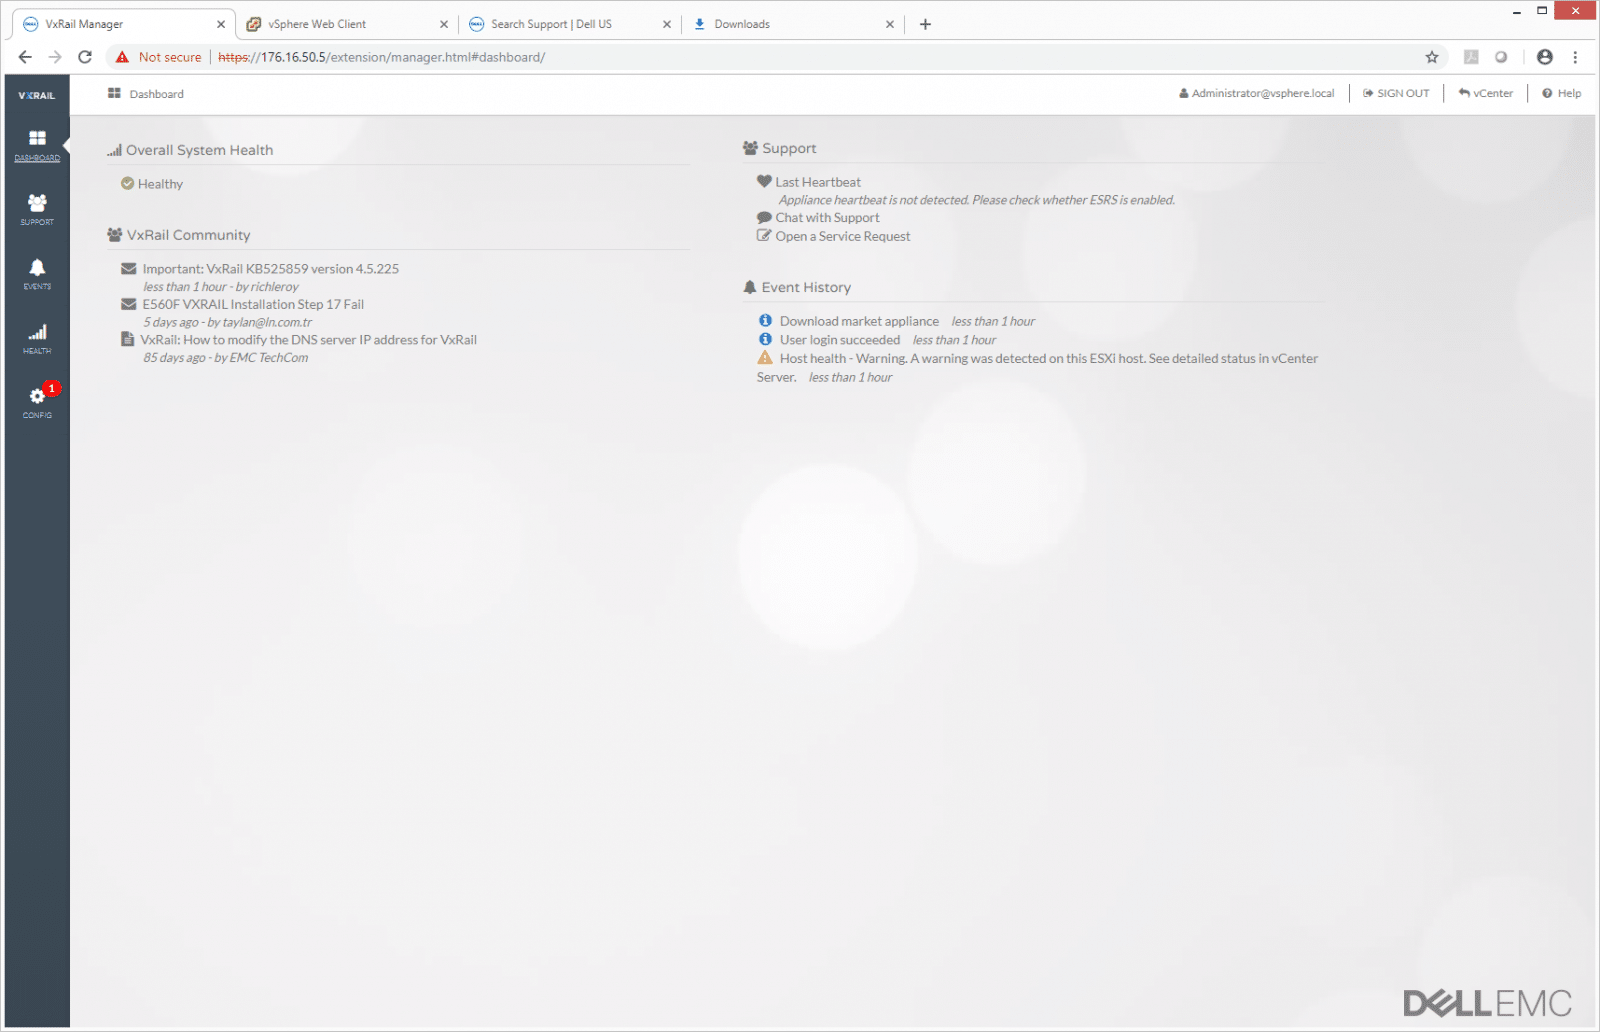The height and width of the screenshot is (1032, 1600).
Task: Go to vCenter from the header link
Action: [x=1485, y=93]
